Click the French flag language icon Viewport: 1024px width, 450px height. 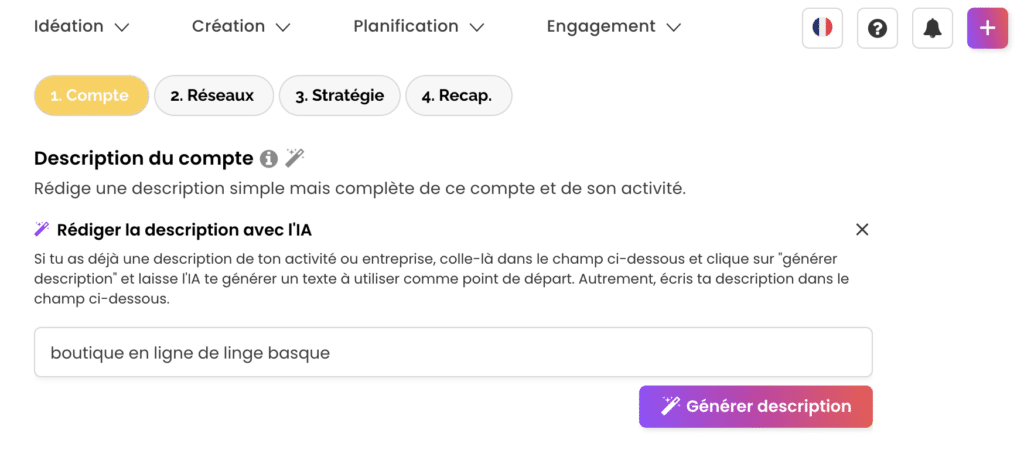tap(822, 28)
